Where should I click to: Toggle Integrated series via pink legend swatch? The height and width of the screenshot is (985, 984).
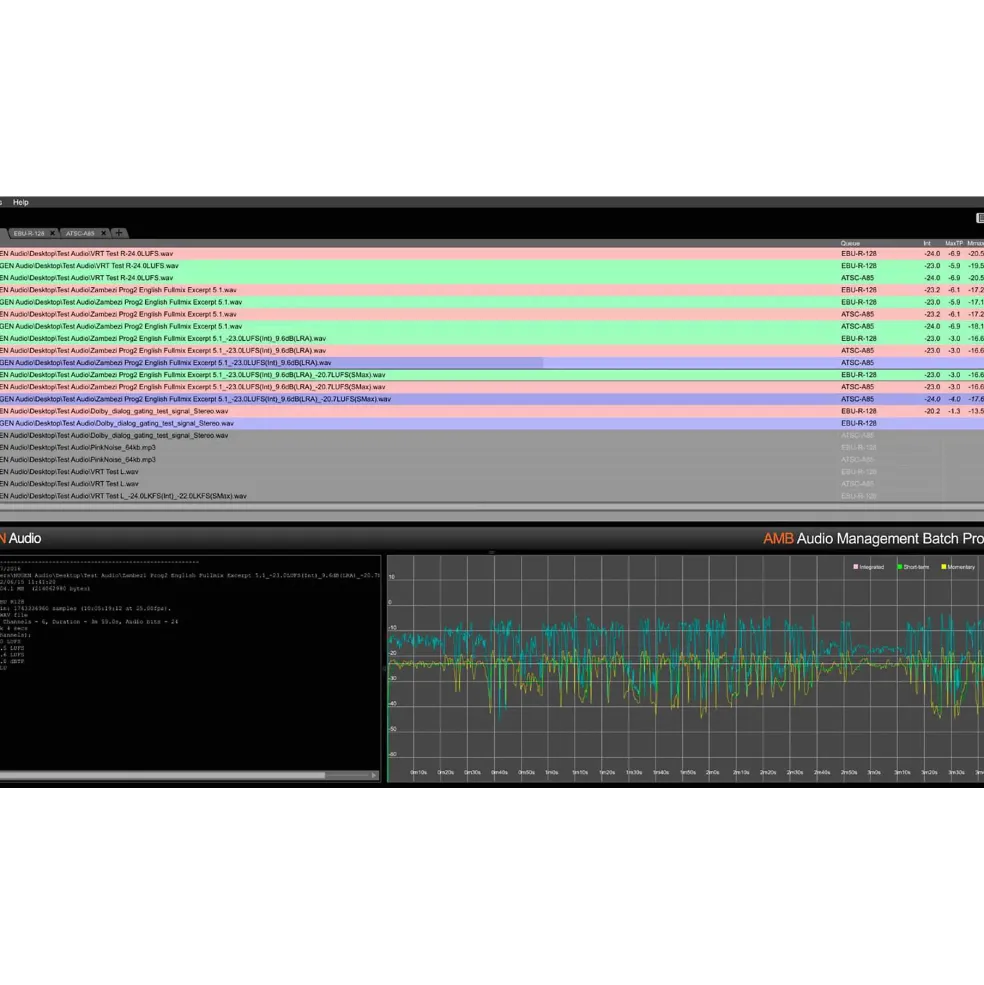(x=856, y=567)
